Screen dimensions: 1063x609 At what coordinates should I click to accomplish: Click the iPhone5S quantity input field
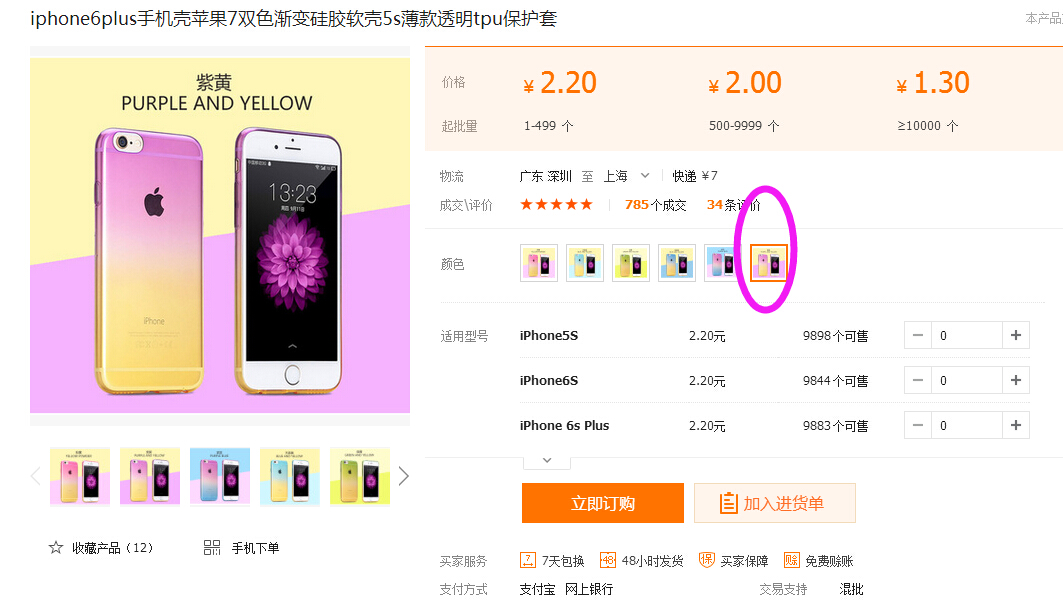pos(967,335)
